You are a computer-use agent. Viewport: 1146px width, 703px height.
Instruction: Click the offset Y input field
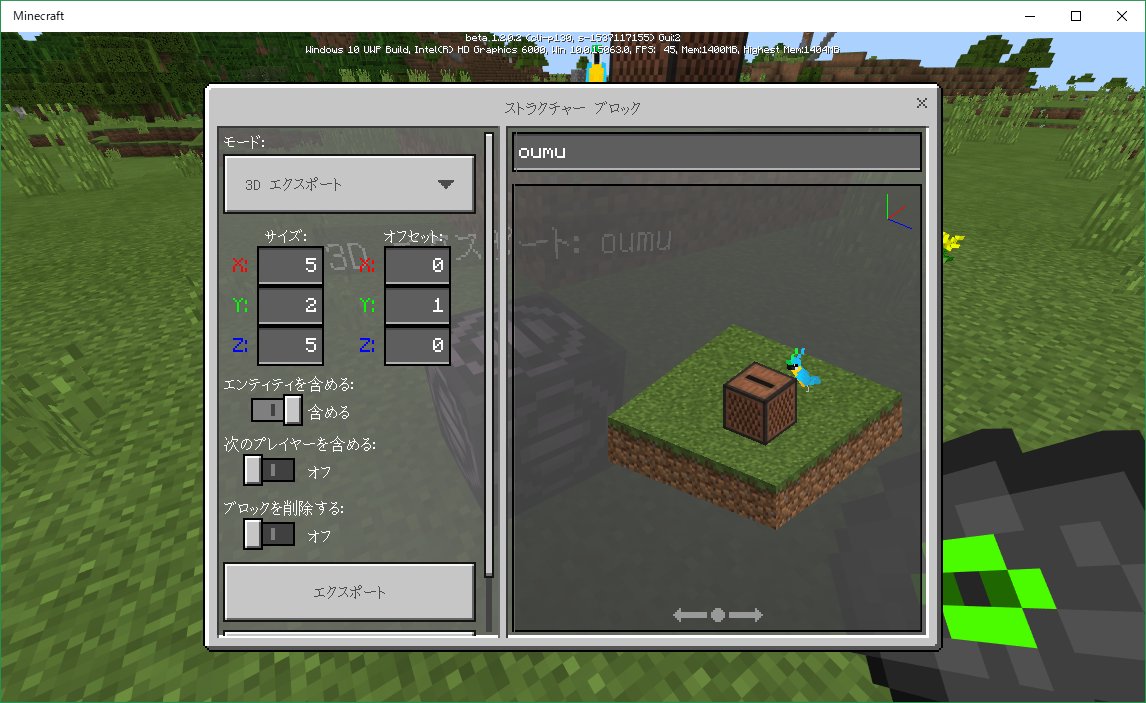417,305
